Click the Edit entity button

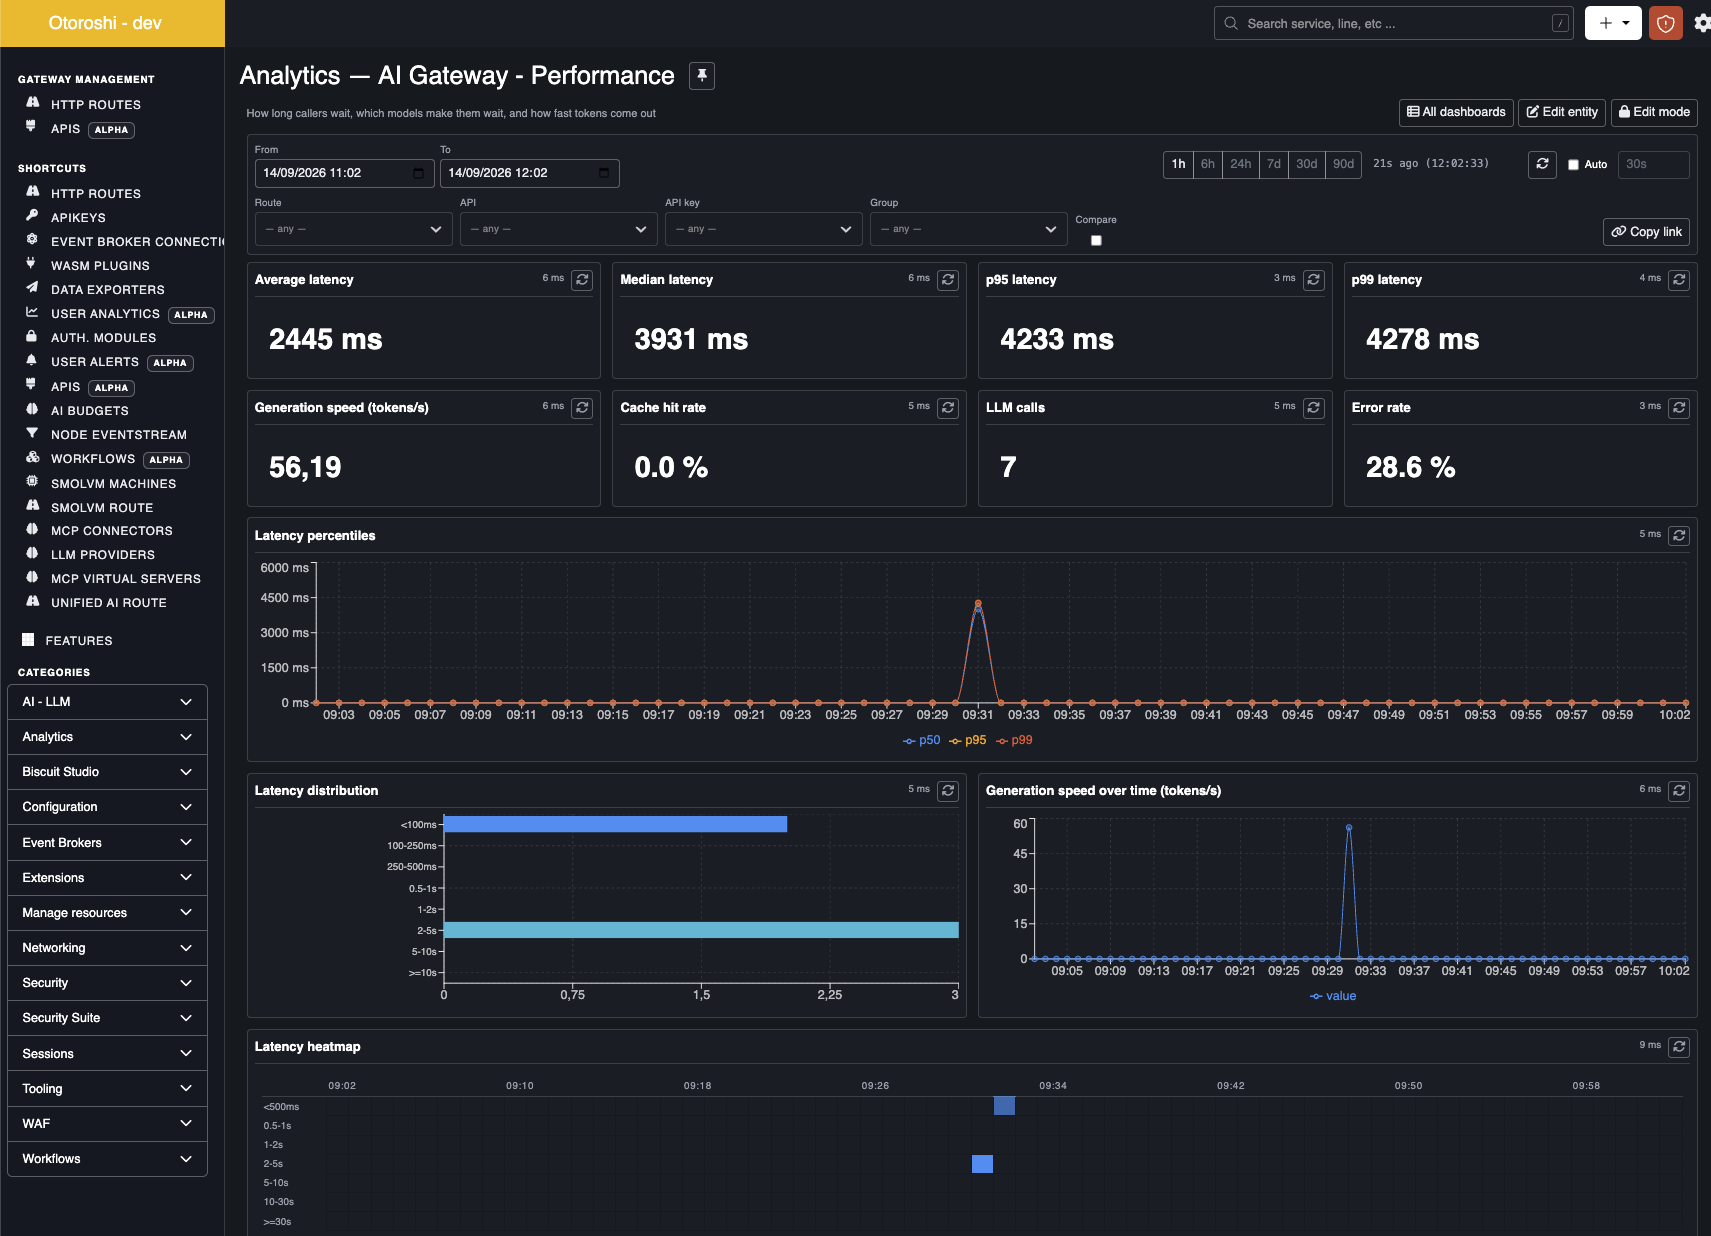1562,112
